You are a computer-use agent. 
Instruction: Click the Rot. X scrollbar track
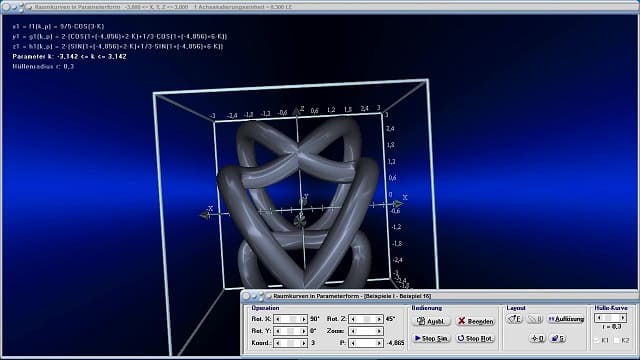click(291, 319)
